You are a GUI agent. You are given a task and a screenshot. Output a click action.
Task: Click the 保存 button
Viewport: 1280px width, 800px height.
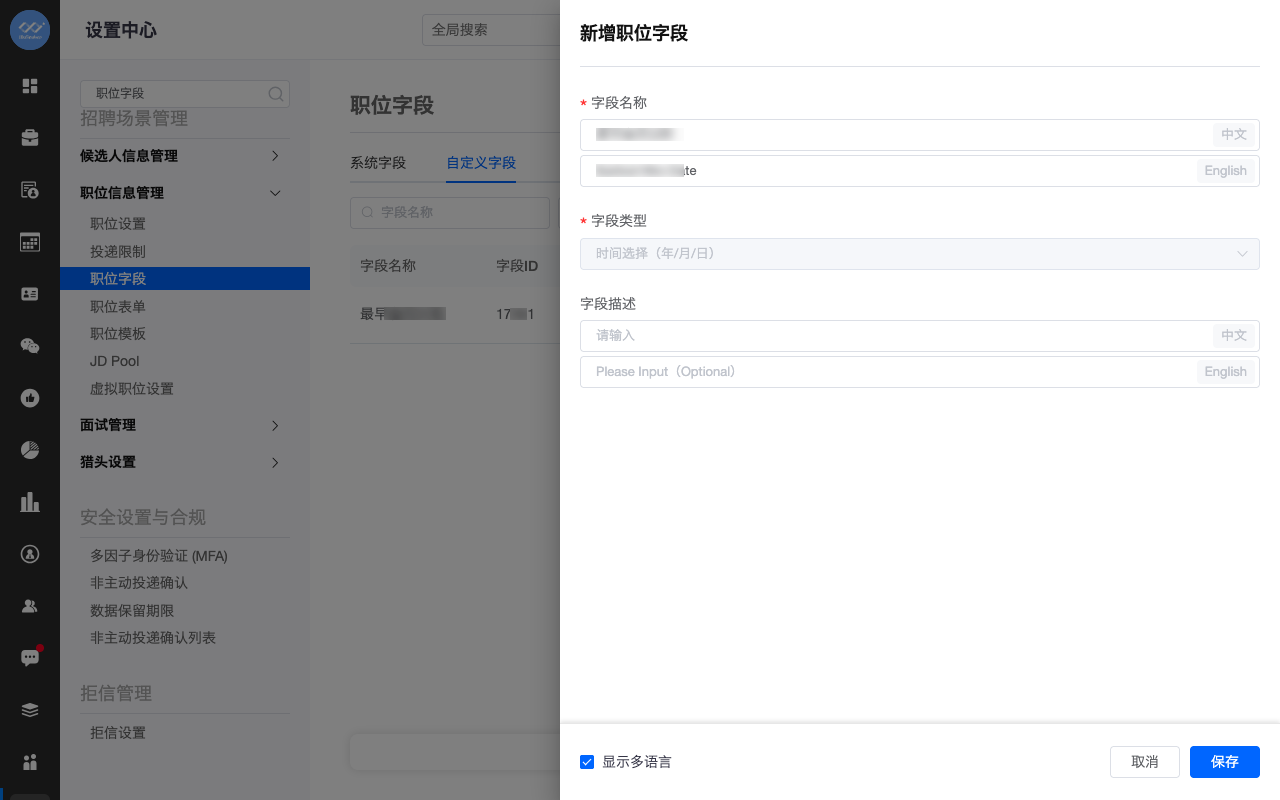(x=1225, y=762)
